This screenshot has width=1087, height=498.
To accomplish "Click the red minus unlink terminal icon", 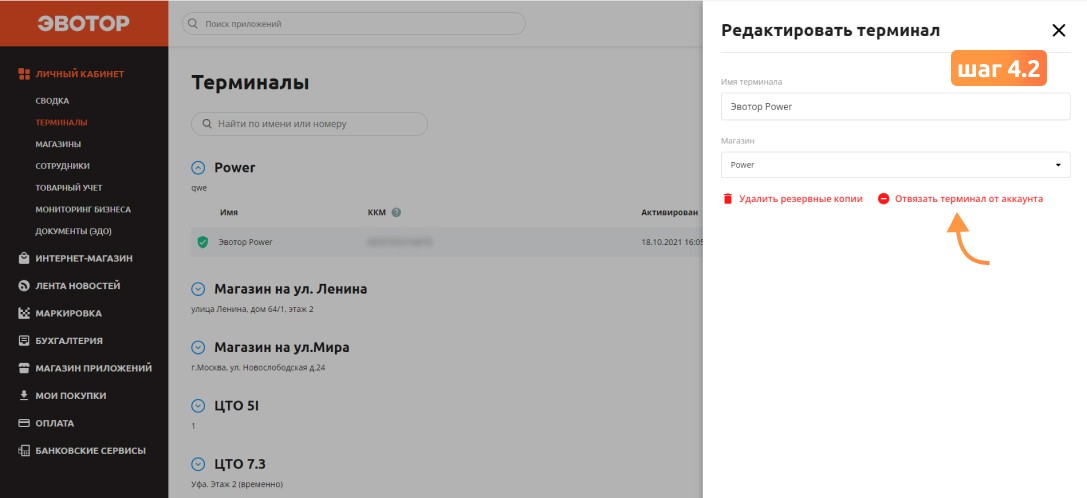I will click(x=883, y=199).
